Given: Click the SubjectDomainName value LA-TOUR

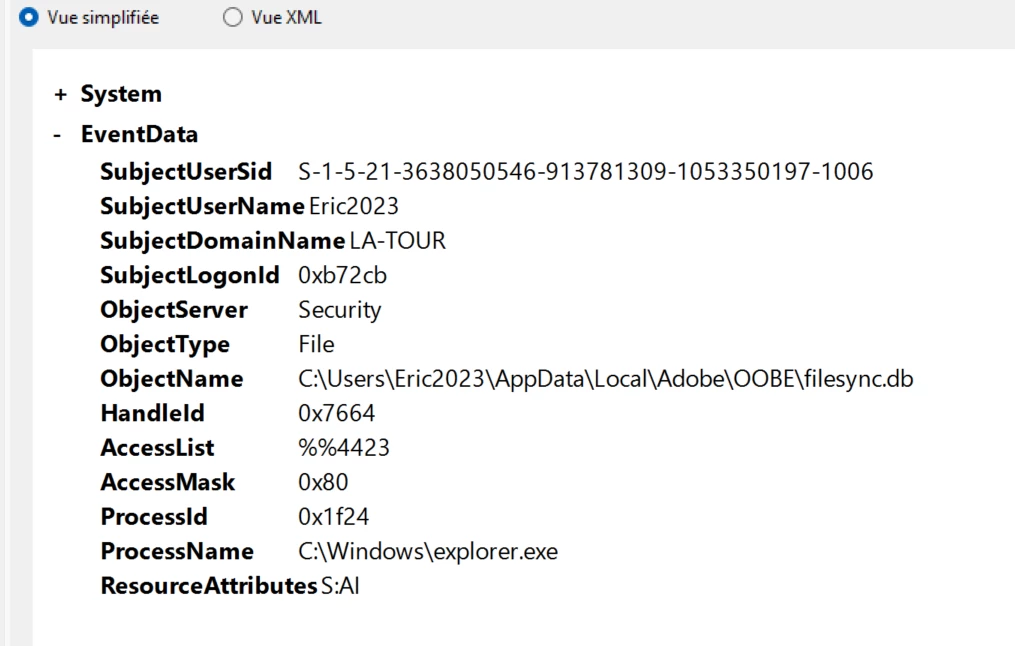Looking at the screenshot, I should (397, 241).
